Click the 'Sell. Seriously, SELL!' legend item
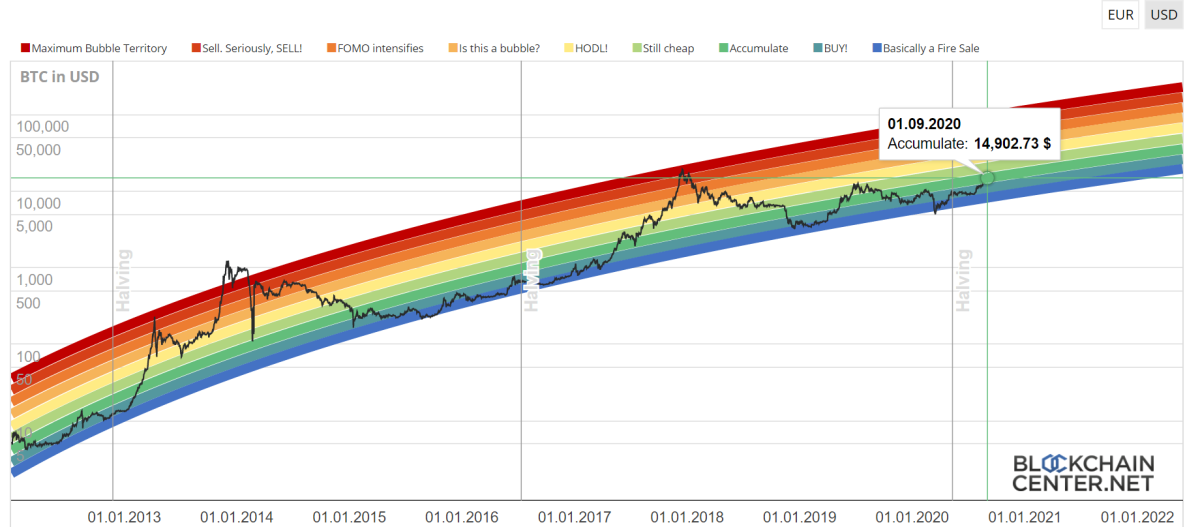This screenshot has height=527, width=1200. (247, 48)
